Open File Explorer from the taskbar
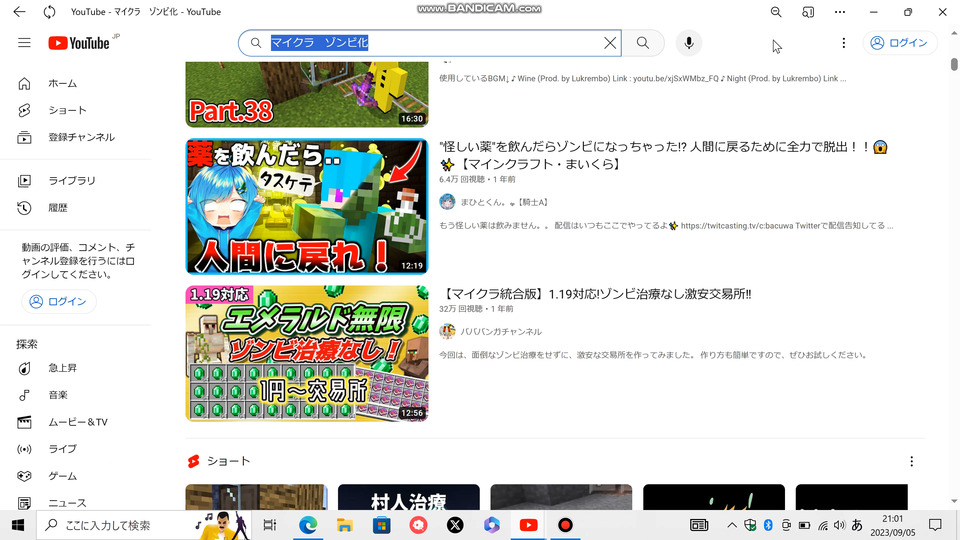The image size is (960, 540). point(345,525)
